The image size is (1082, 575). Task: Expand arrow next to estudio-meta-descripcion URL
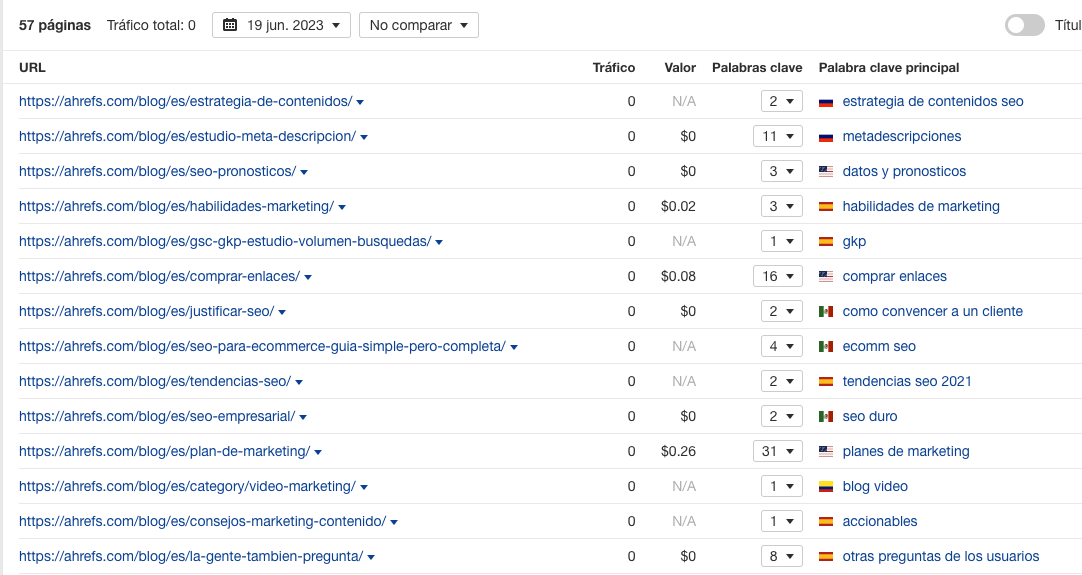point(364,137)
